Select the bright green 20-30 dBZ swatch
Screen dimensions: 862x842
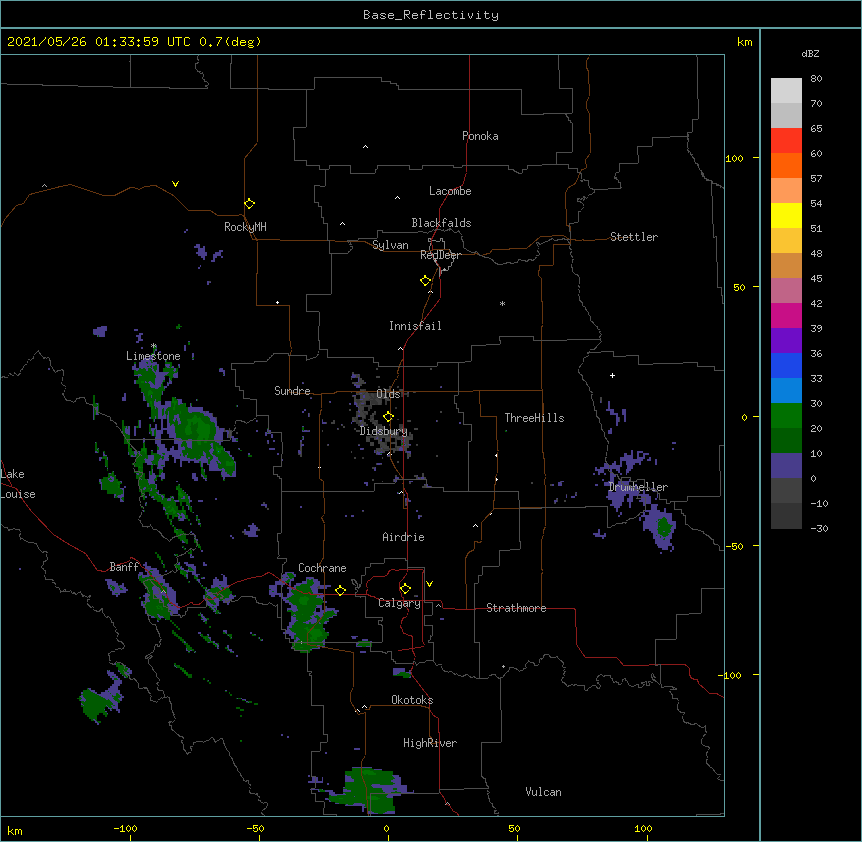click(786, 416)
